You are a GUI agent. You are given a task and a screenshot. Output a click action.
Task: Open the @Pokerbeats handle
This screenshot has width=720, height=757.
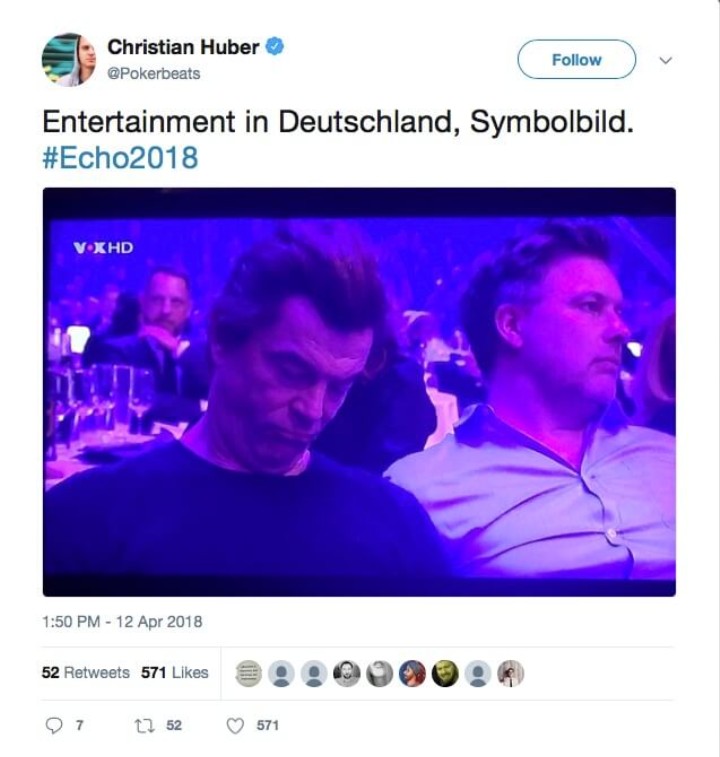point(154,73)
